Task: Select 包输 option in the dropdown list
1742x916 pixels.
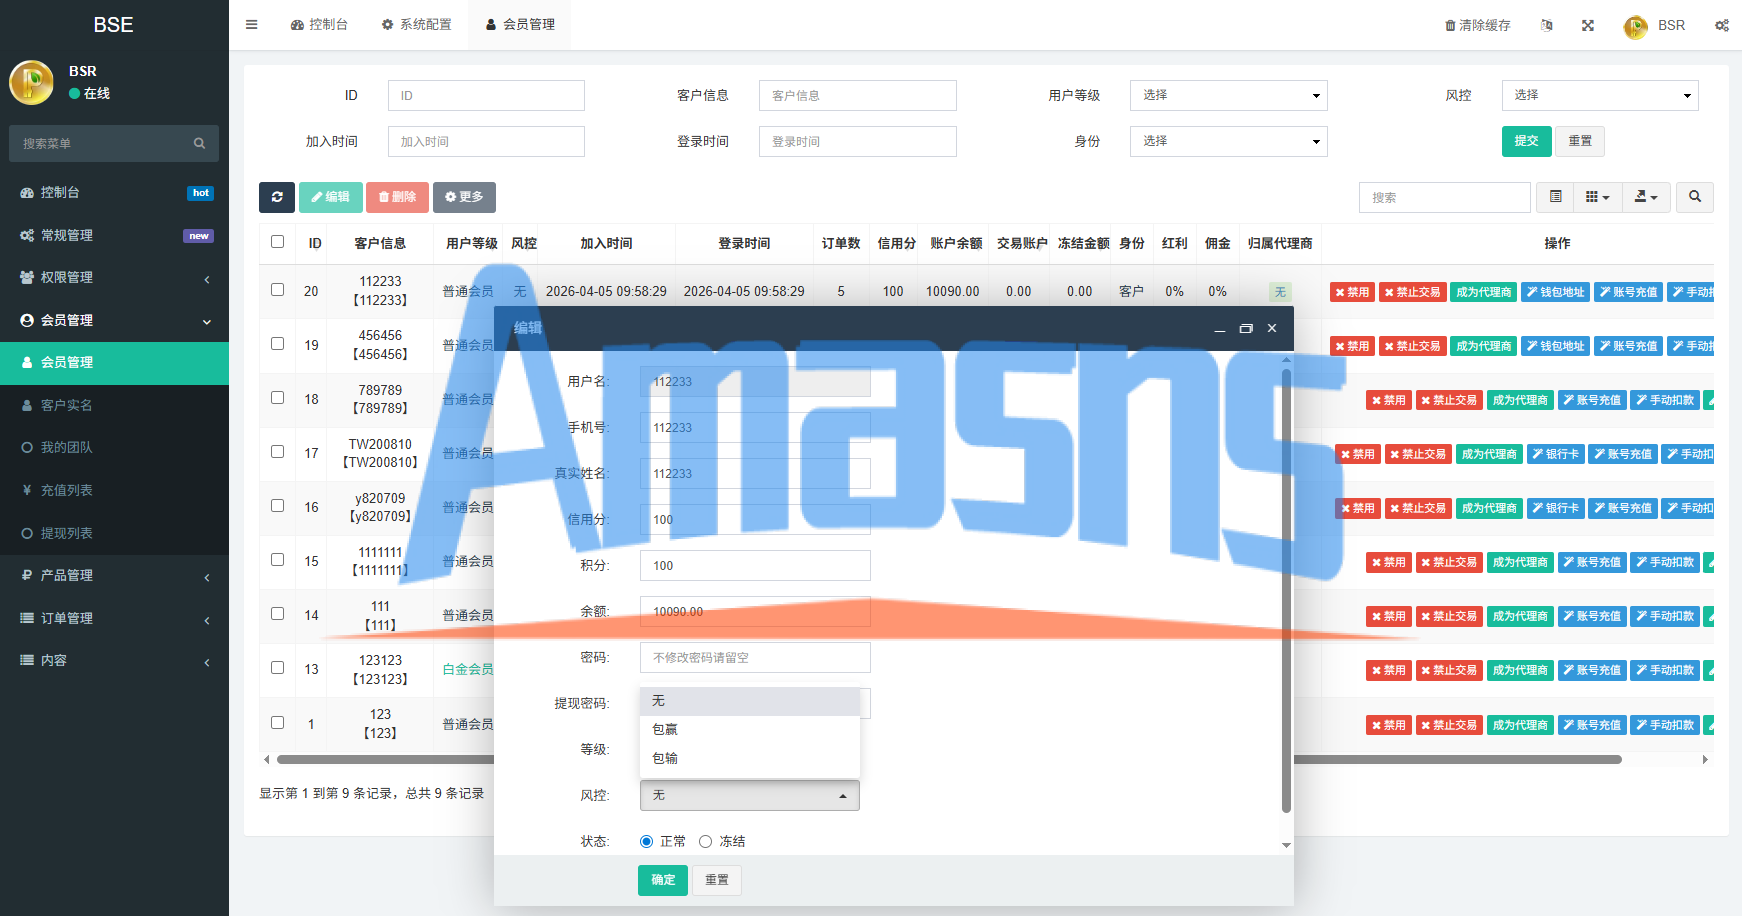Action: (x=750, y=759)
